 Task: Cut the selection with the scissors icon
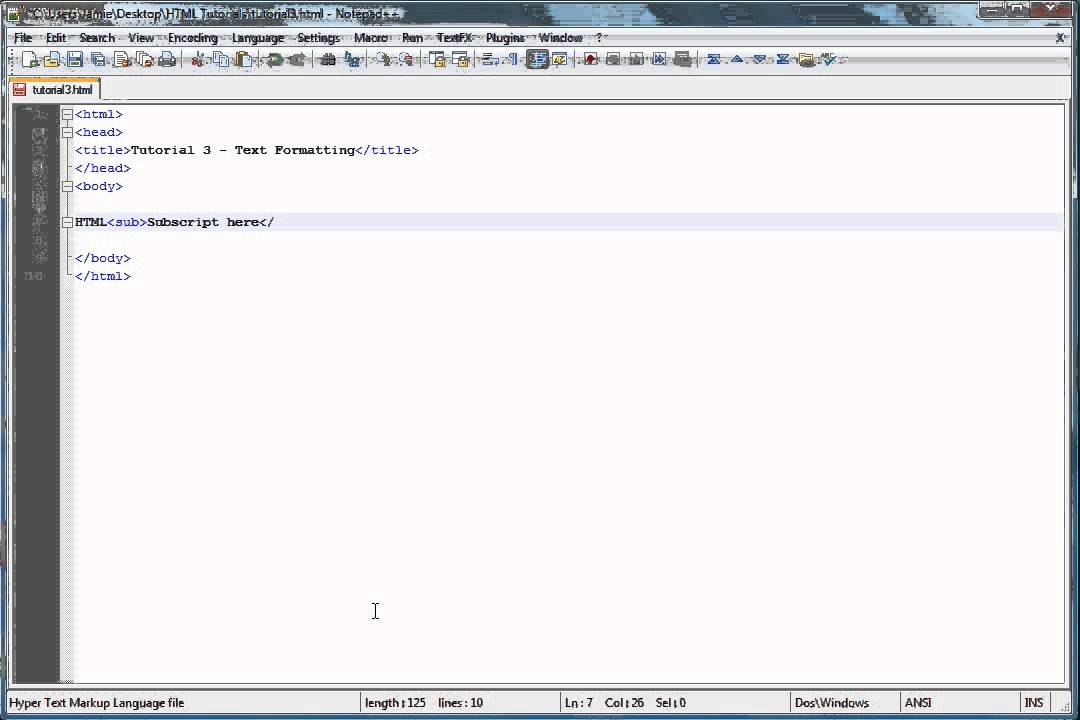coord(198,60)
